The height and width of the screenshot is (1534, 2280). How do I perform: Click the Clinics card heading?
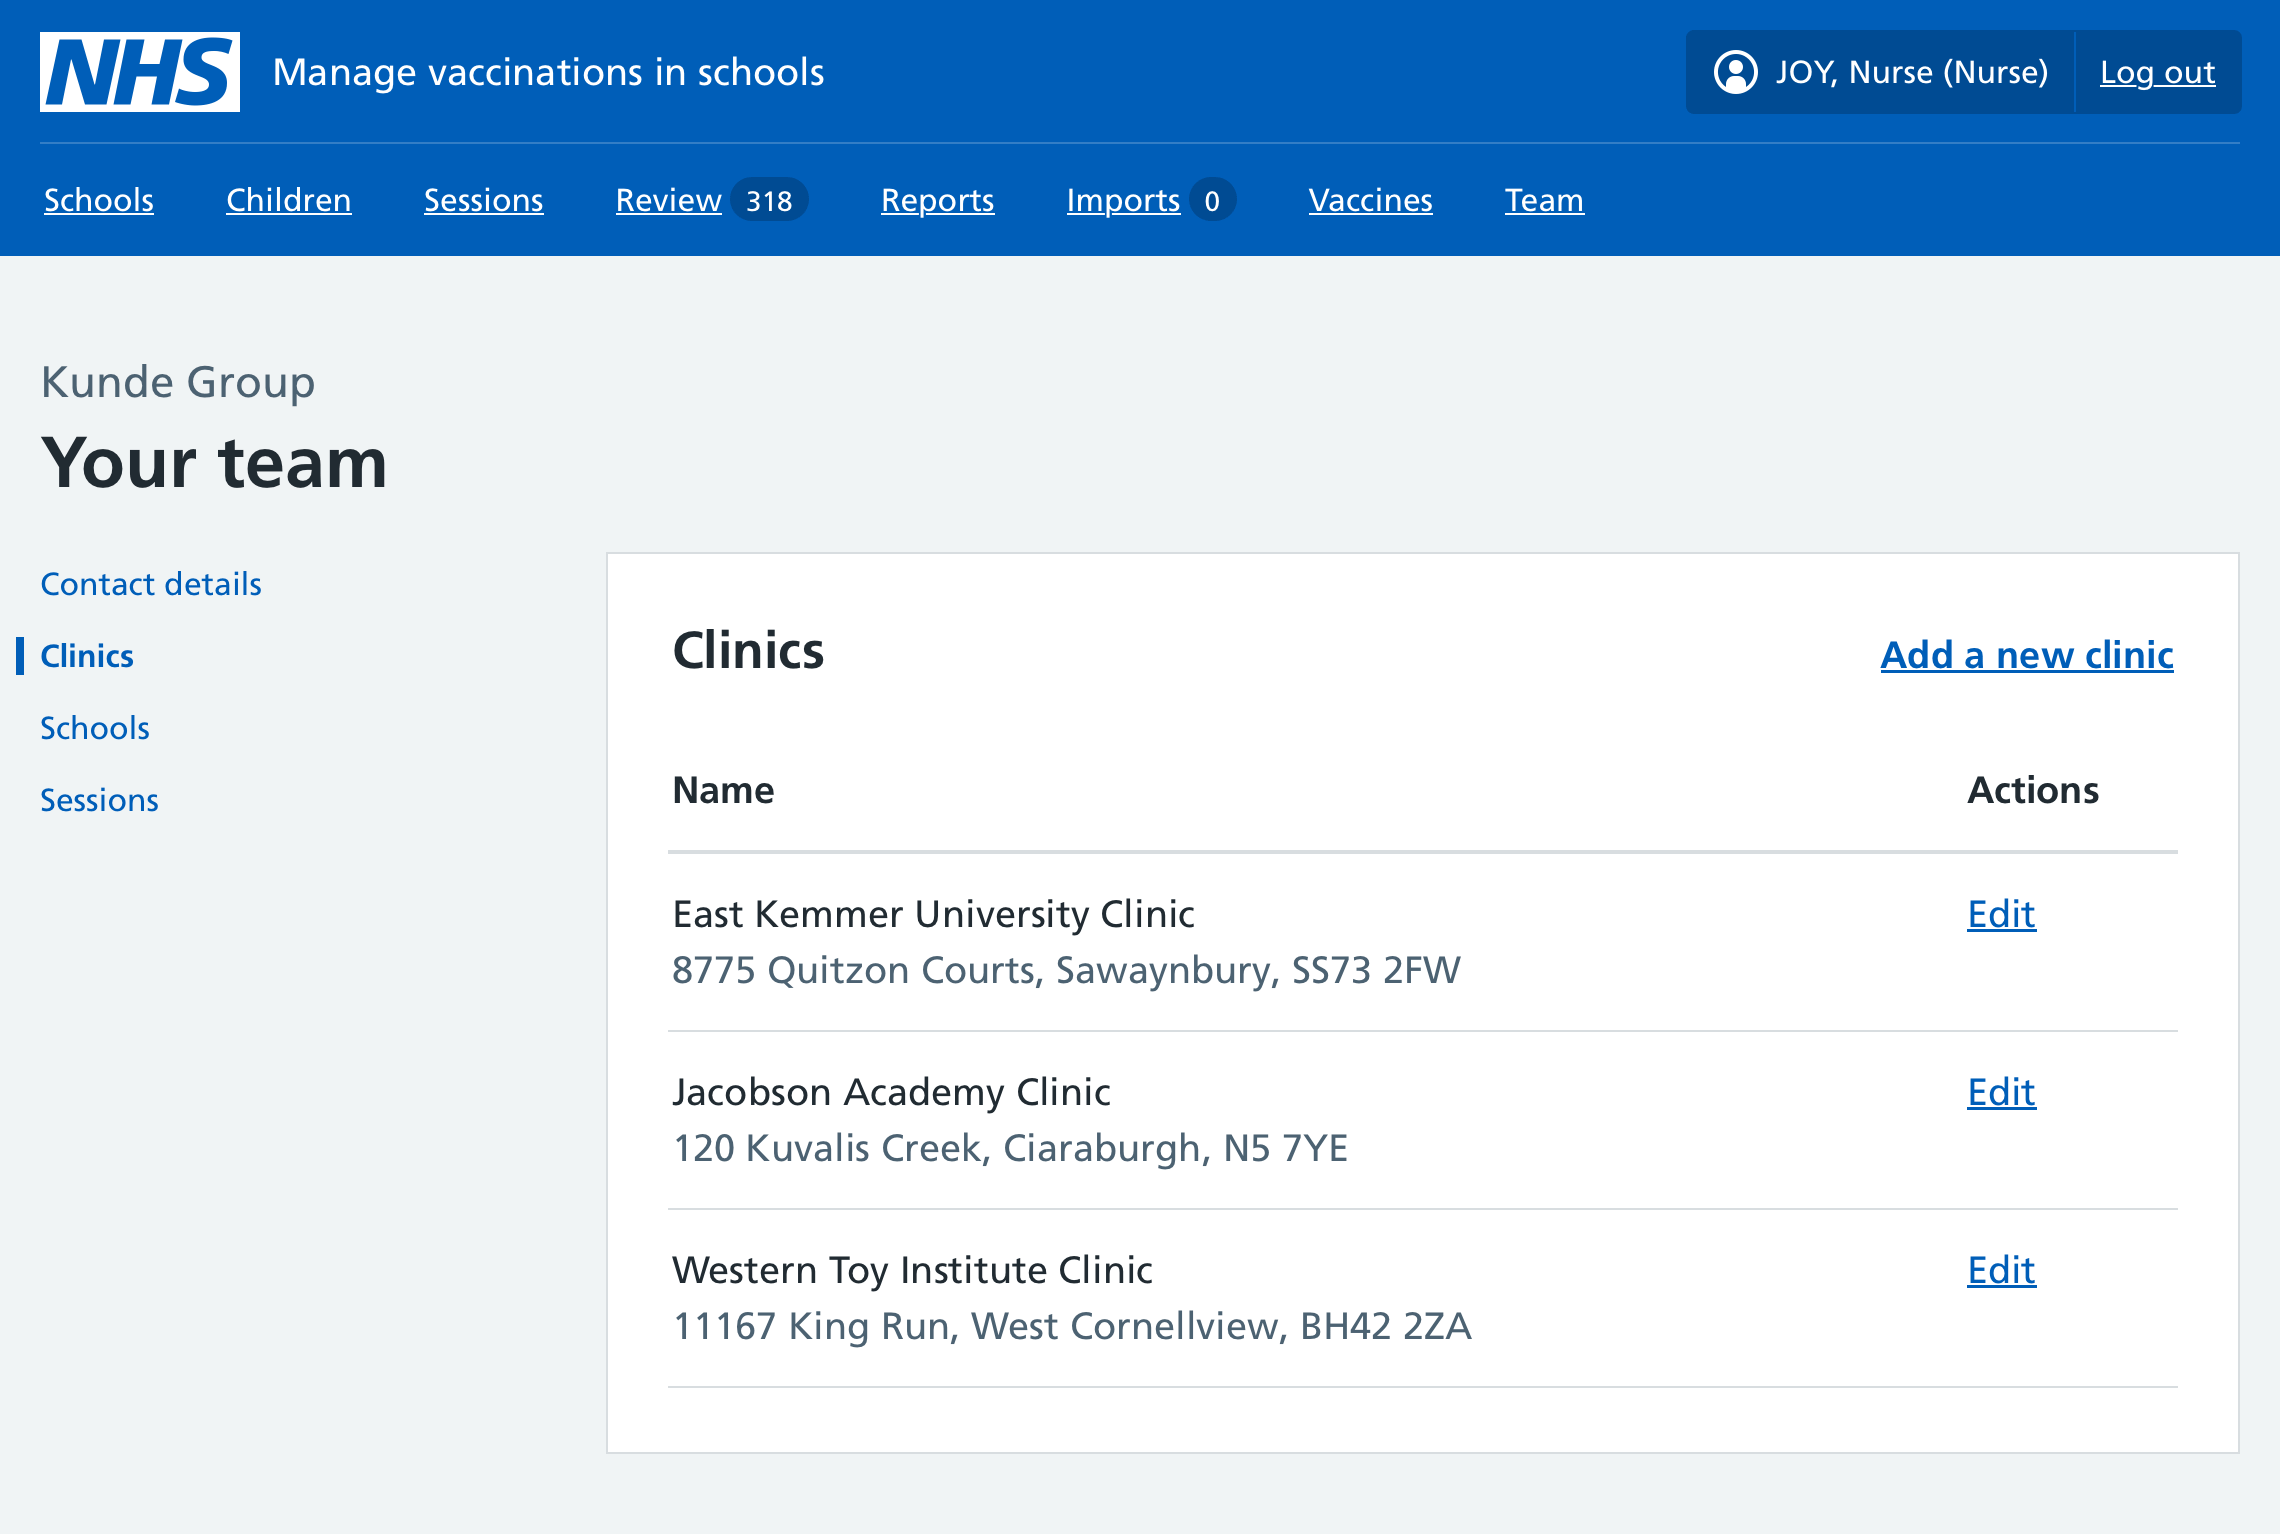[748, 650]
